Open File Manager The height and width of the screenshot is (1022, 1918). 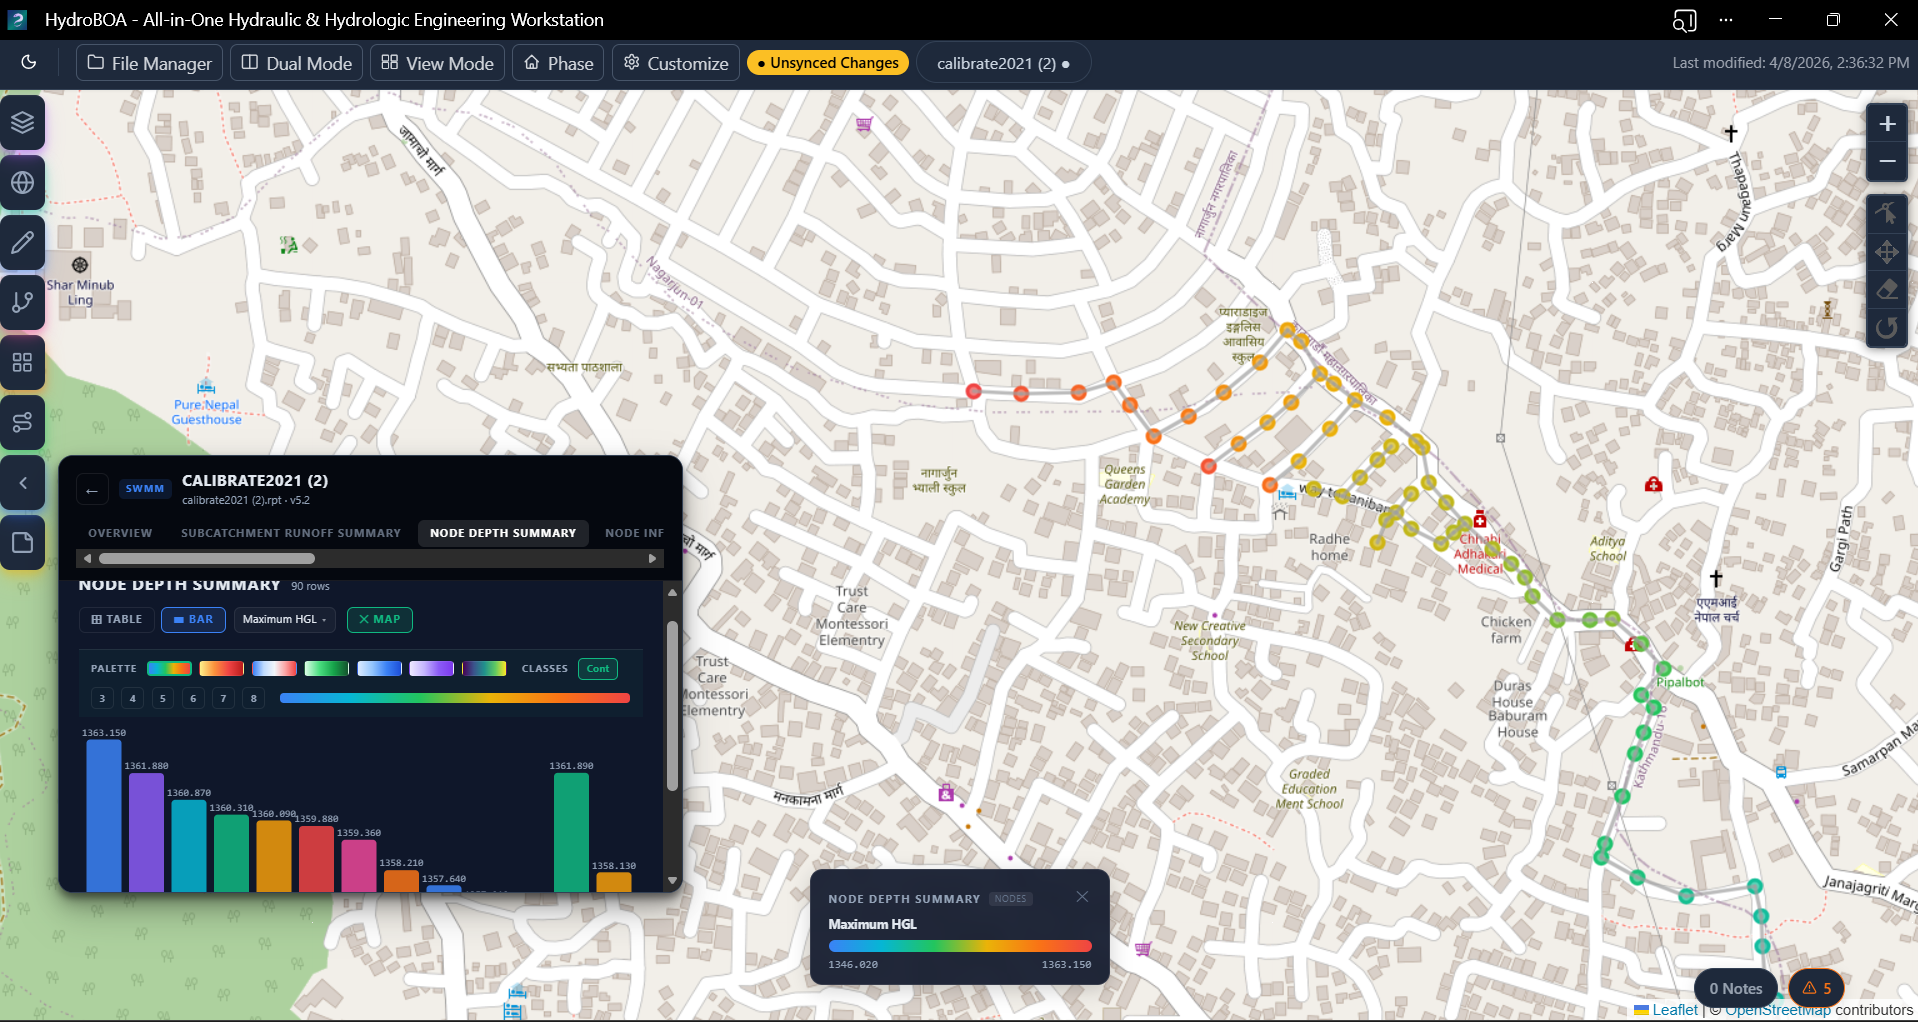point(150,63)
